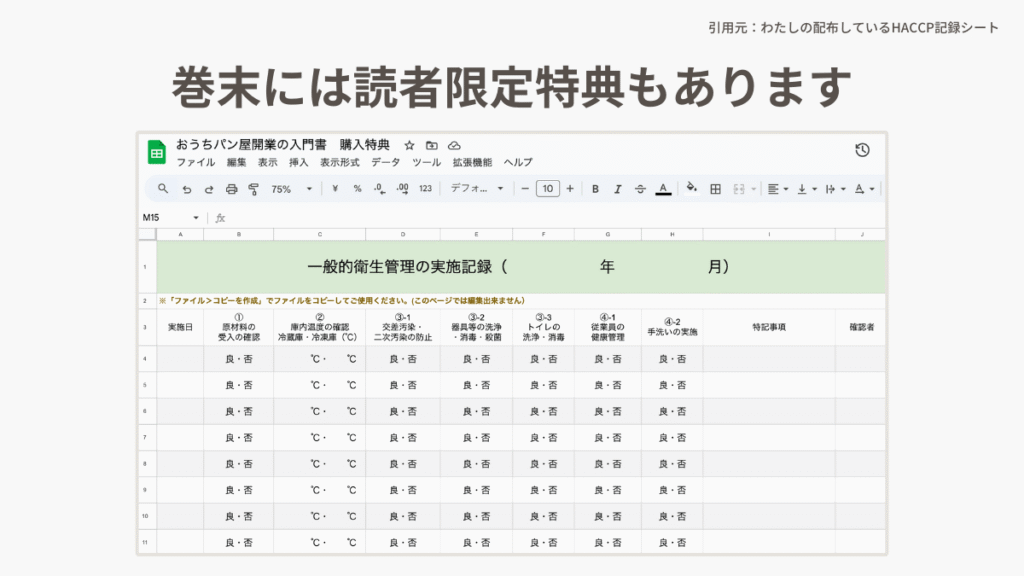Select the 特記事項 header cell
The height and width of the screenshot is (576, 1024).
pos(769,327)
